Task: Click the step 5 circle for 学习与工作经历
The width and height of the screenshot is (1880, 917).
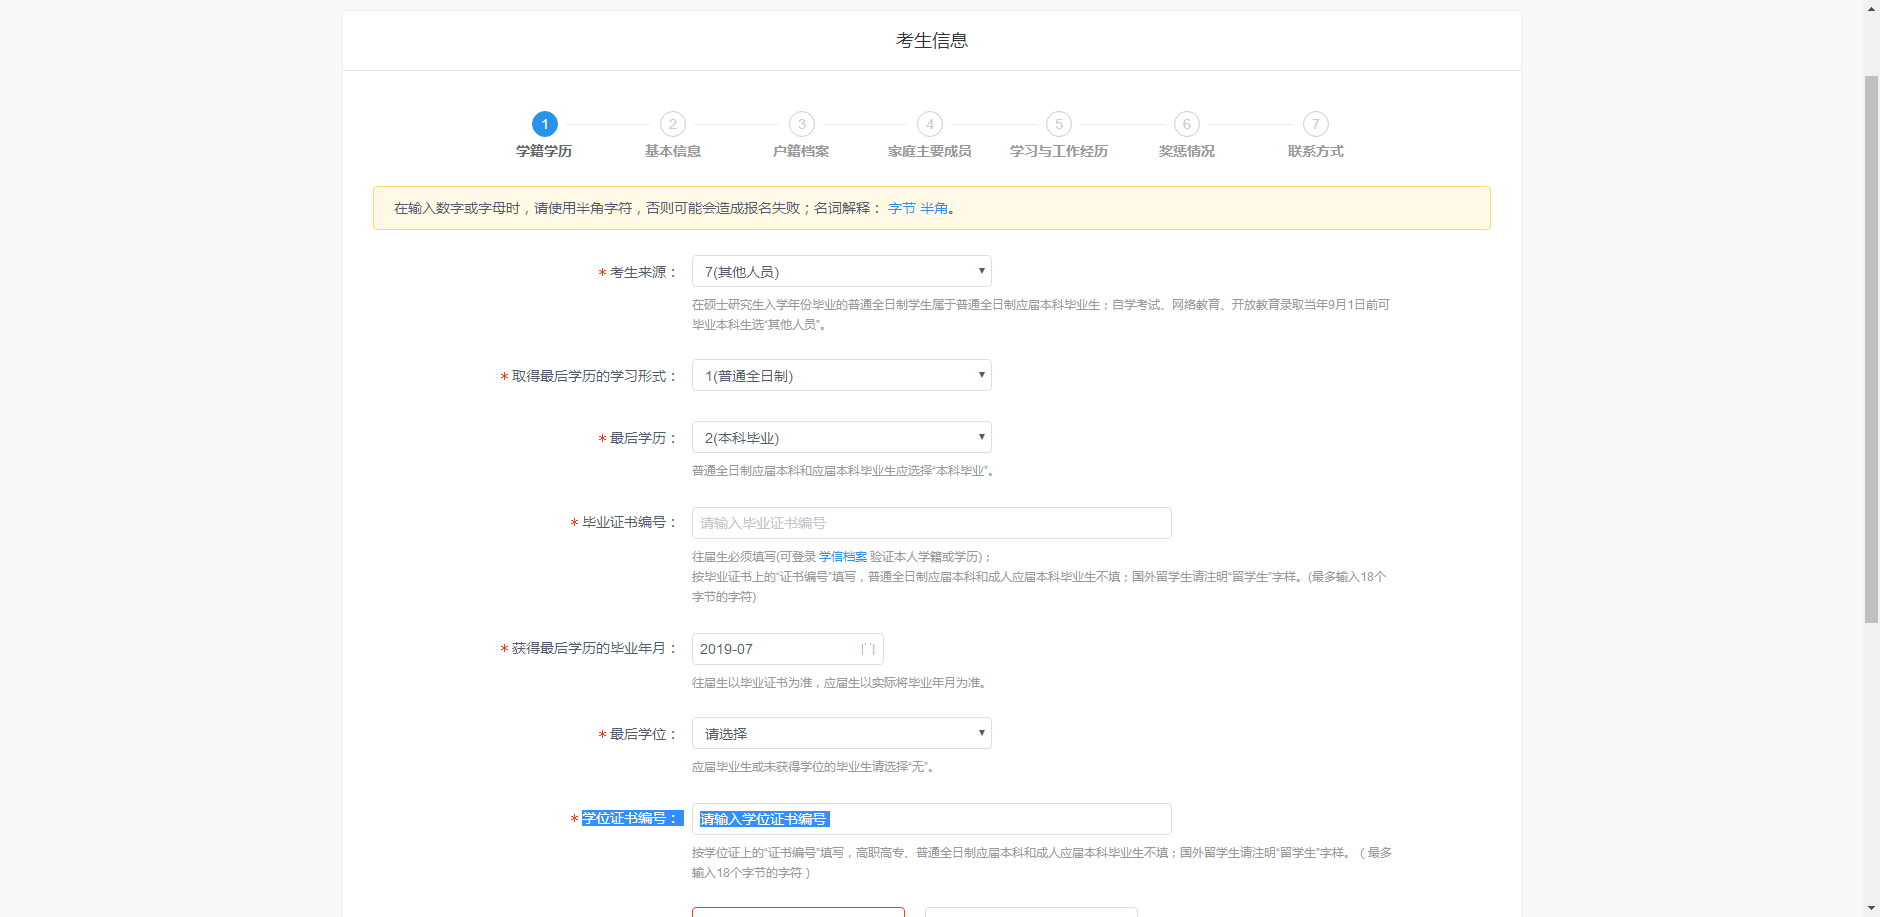Action: point(1058,124)
